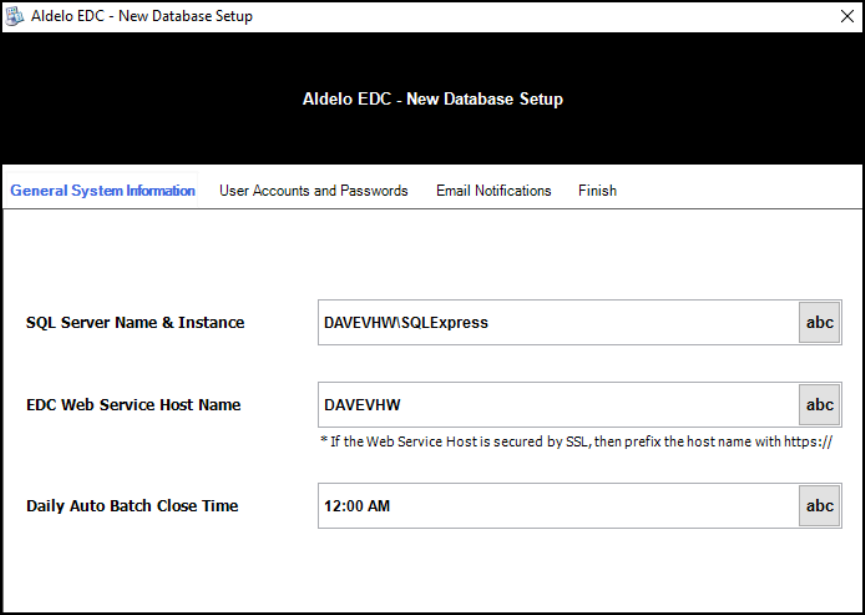865x615 pixels.
Task: Click the EDC Web Service Host Name label
Action: click(134, 405)
